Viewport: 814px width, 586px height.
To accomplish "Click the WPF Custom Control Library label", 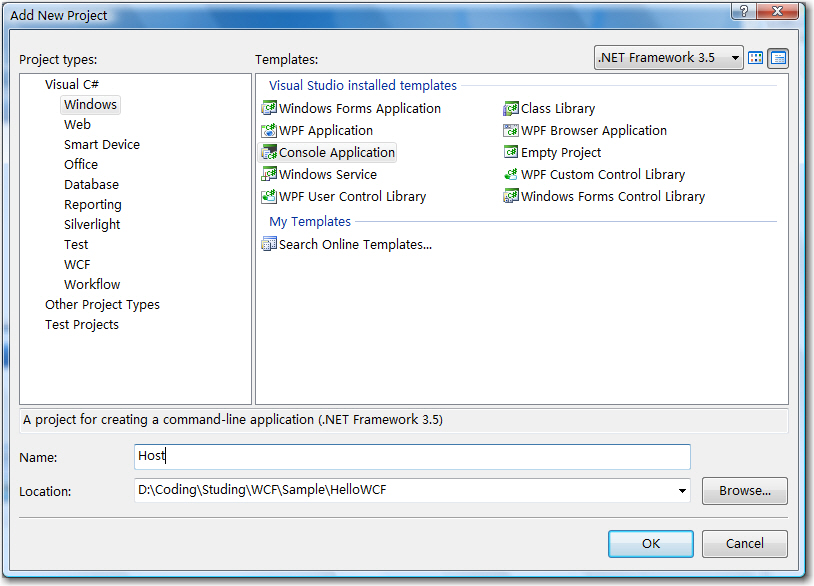I will pos(603,174).
